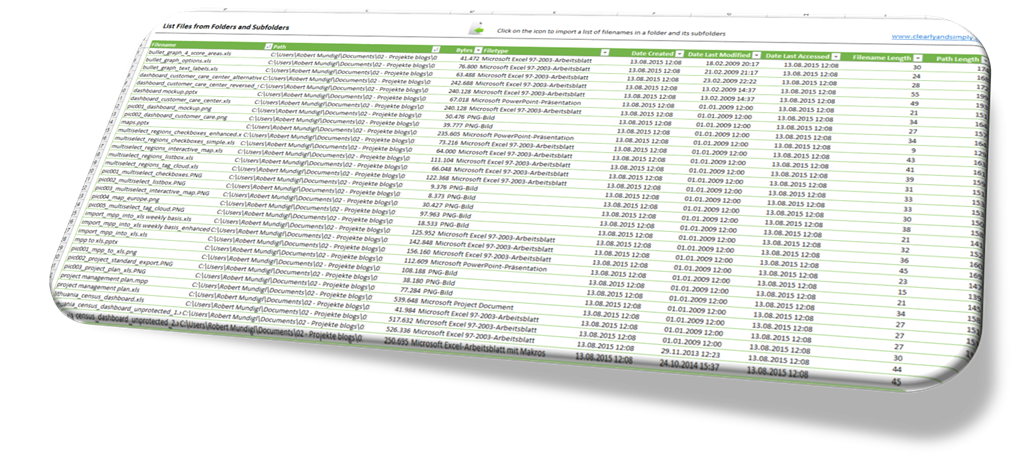Select cell pic001_mpp_to_xls.png
The width and height of the screenshot is (1024, 468).
coord(104,251)
